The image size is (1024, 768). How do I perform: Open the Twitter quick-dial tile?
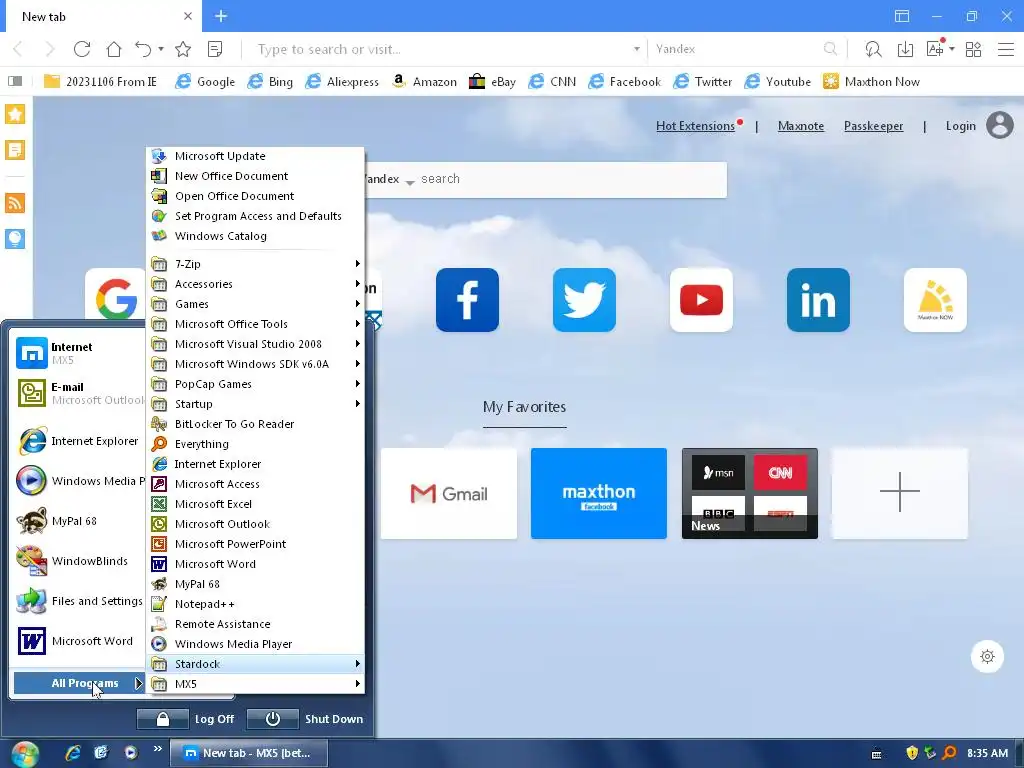click(584, 300)
